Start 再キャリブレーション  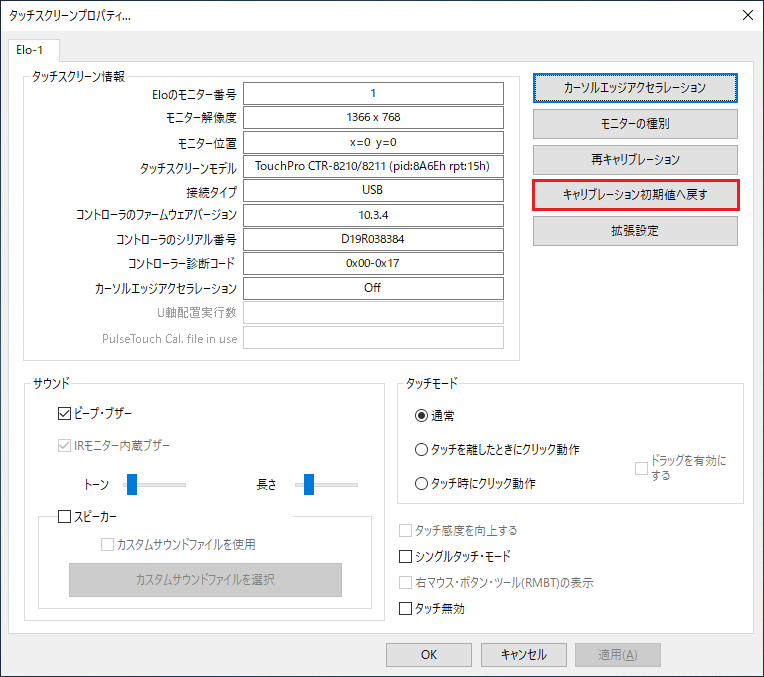coord(635,159)
